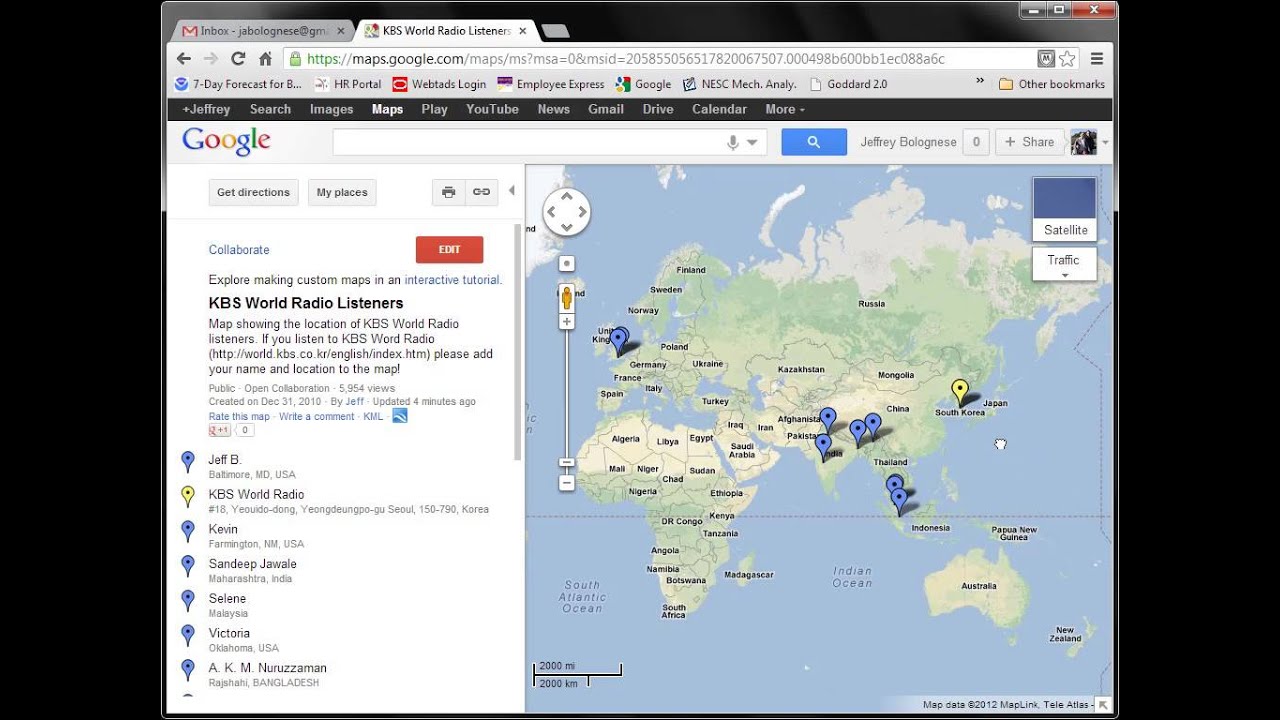The height and width of the screenshot is (720, 1280).
Task: Collapse the side panel arrow
Action: (512, 190)
